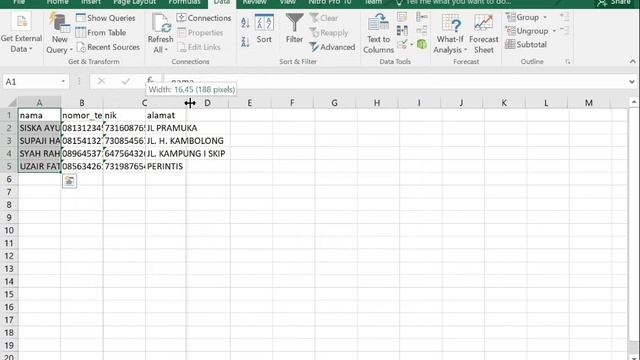640x360 pixels.
Task: Click the greyed Properties command
Action: tap(200, 33)
